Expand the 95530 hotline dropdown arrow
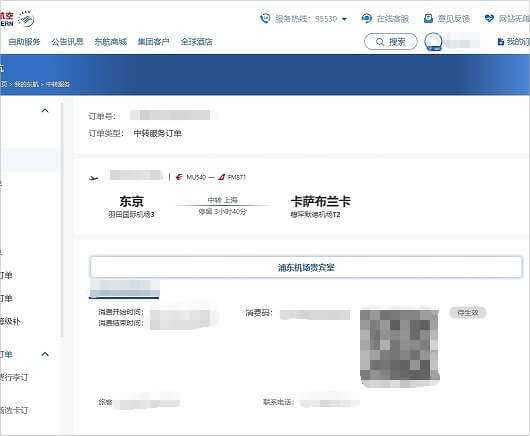The image size is (530, 436). click(x=344, y=19)
